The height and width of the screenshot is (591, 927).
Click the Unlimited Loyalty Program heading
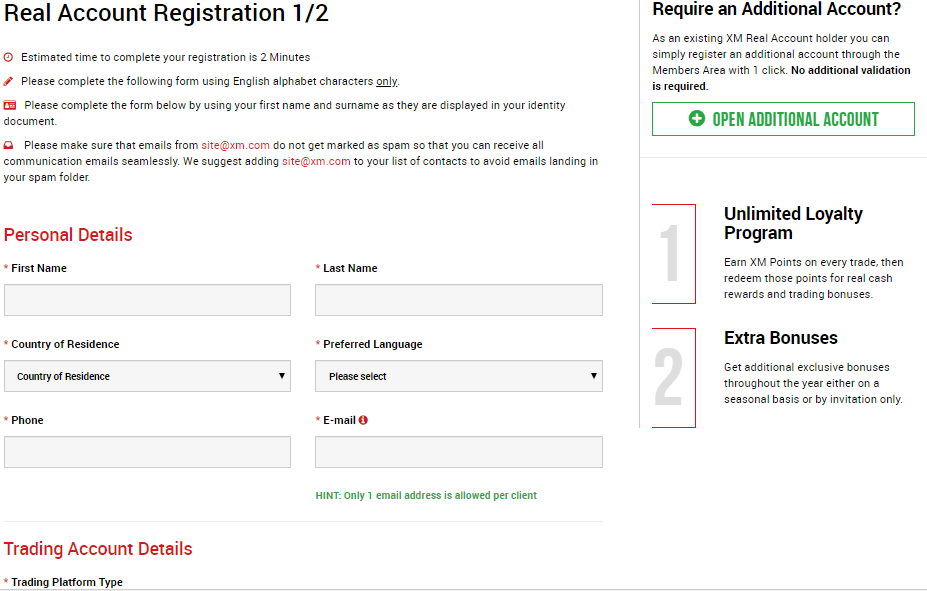point(793,223)
